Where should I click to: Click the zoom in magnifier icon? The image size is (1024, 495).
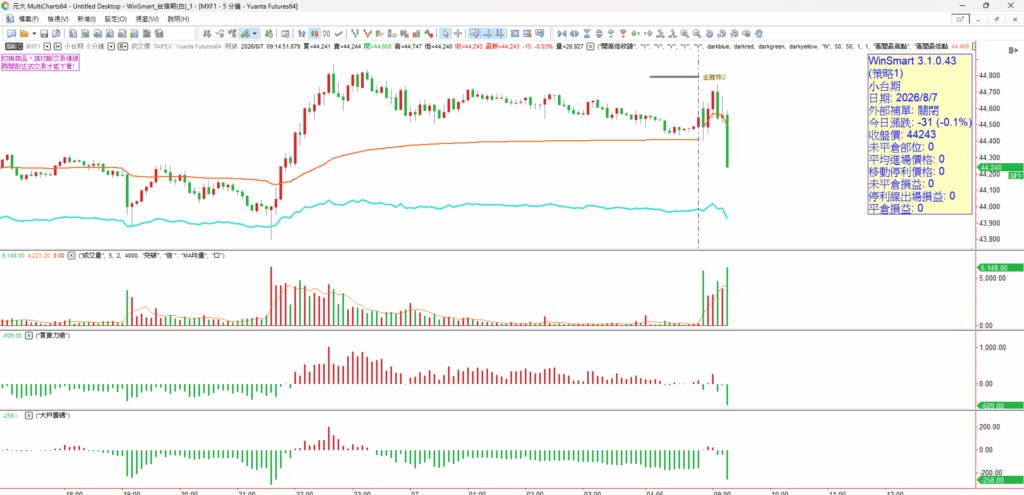click(684, 33)
